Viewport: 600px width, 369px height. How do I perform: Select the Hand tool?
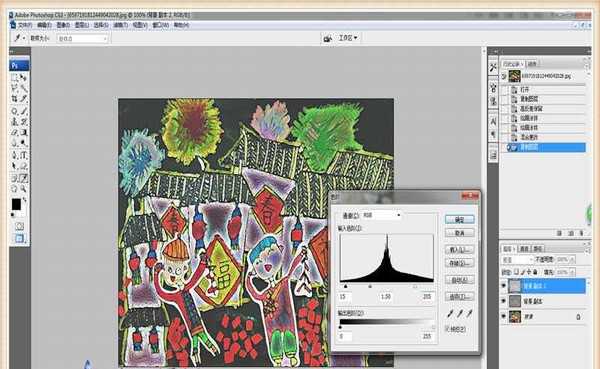click(x=15, y=189)
